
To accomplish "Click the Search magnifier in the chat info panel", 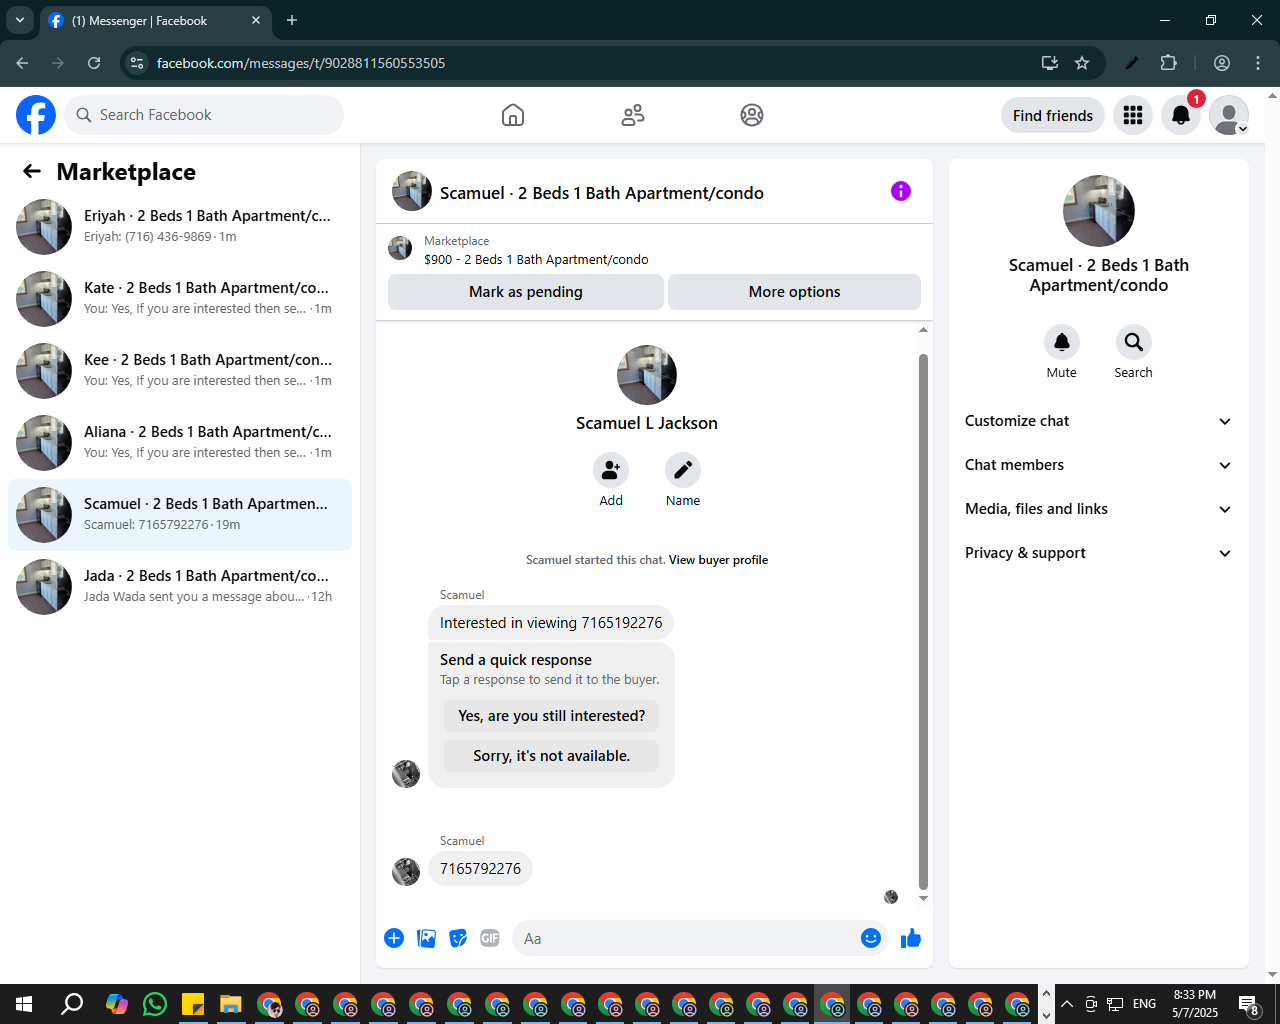I will coord(1134,342).
